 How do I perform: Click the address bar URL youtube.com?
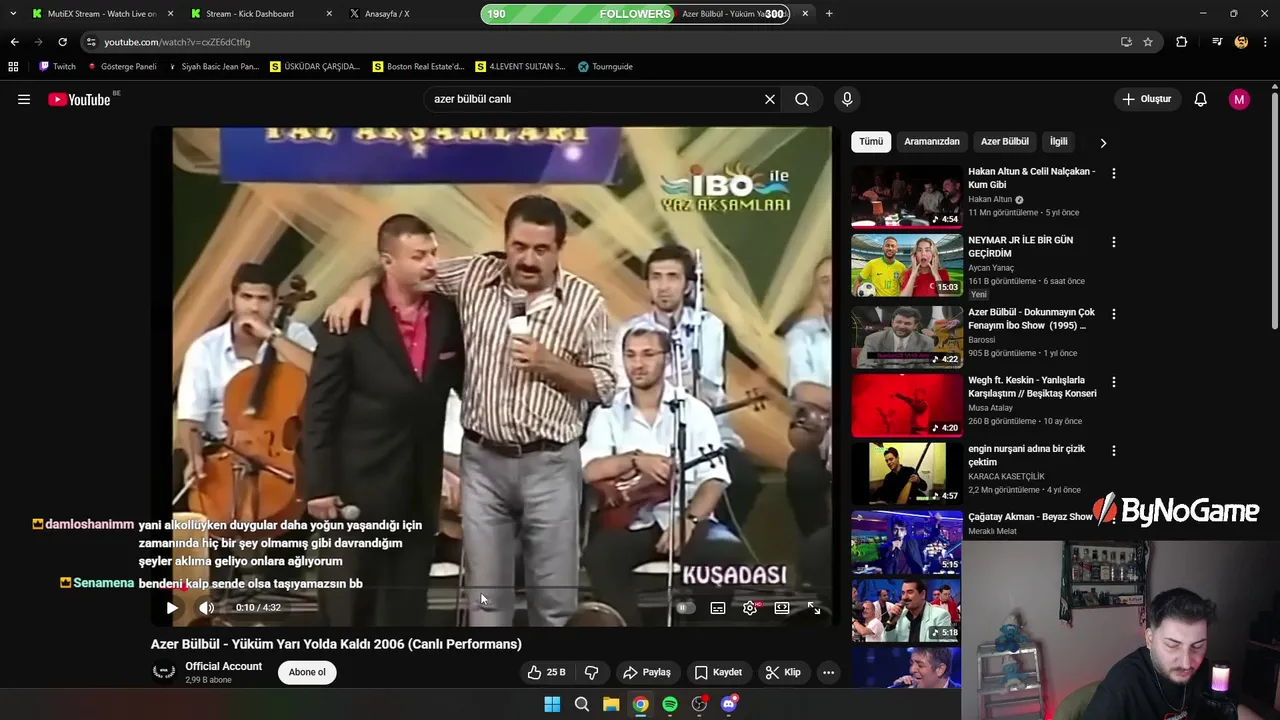(x=177, y=42)
